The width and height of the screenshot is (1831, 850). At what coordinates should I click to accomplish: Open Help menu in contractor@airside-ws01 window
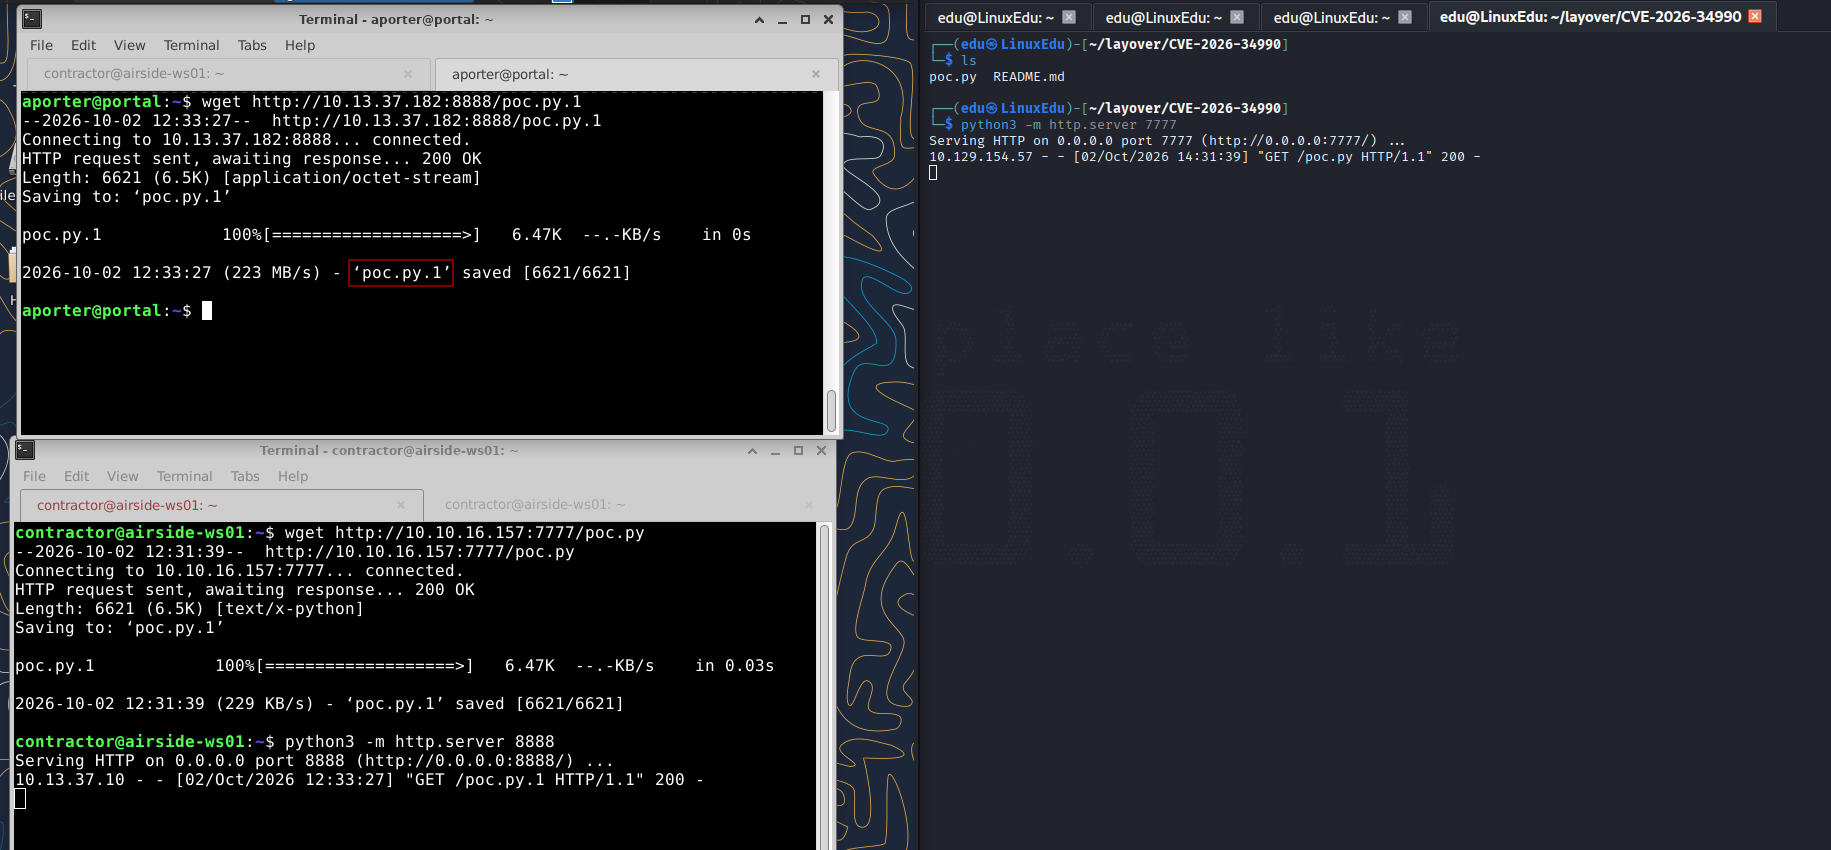point(292,476)
